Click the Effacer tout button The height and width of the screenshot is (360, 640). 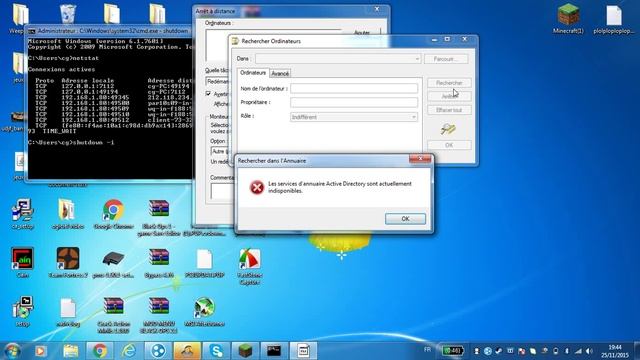(x=449, y=110)
